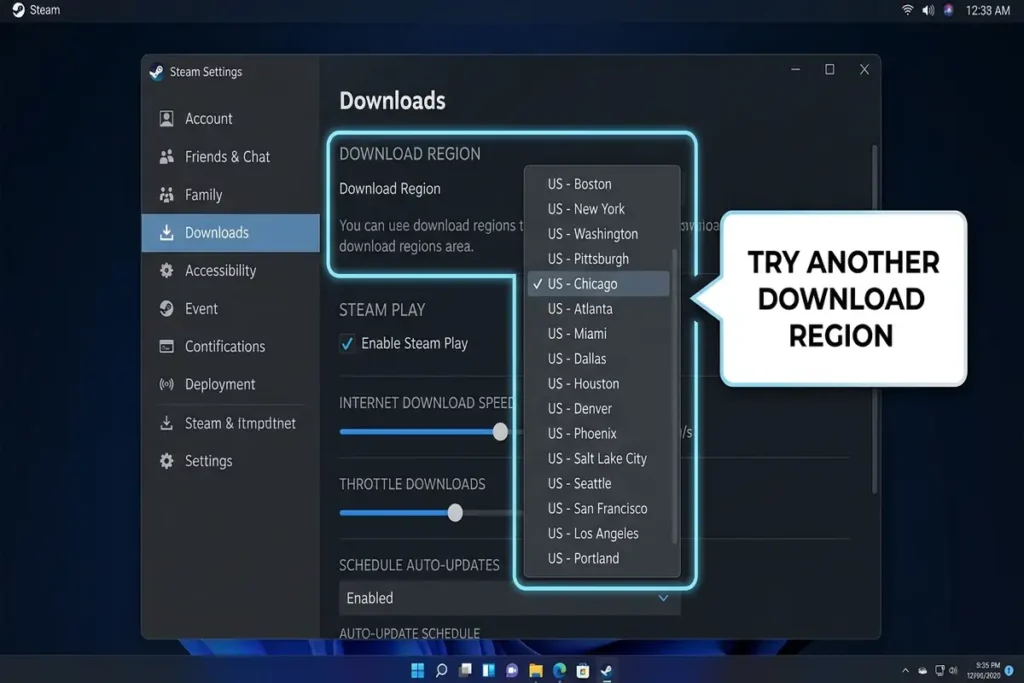The height and width of the screenshot is (683, 1024).
Task: Open the Windows Start button
Action: (417, 671)
